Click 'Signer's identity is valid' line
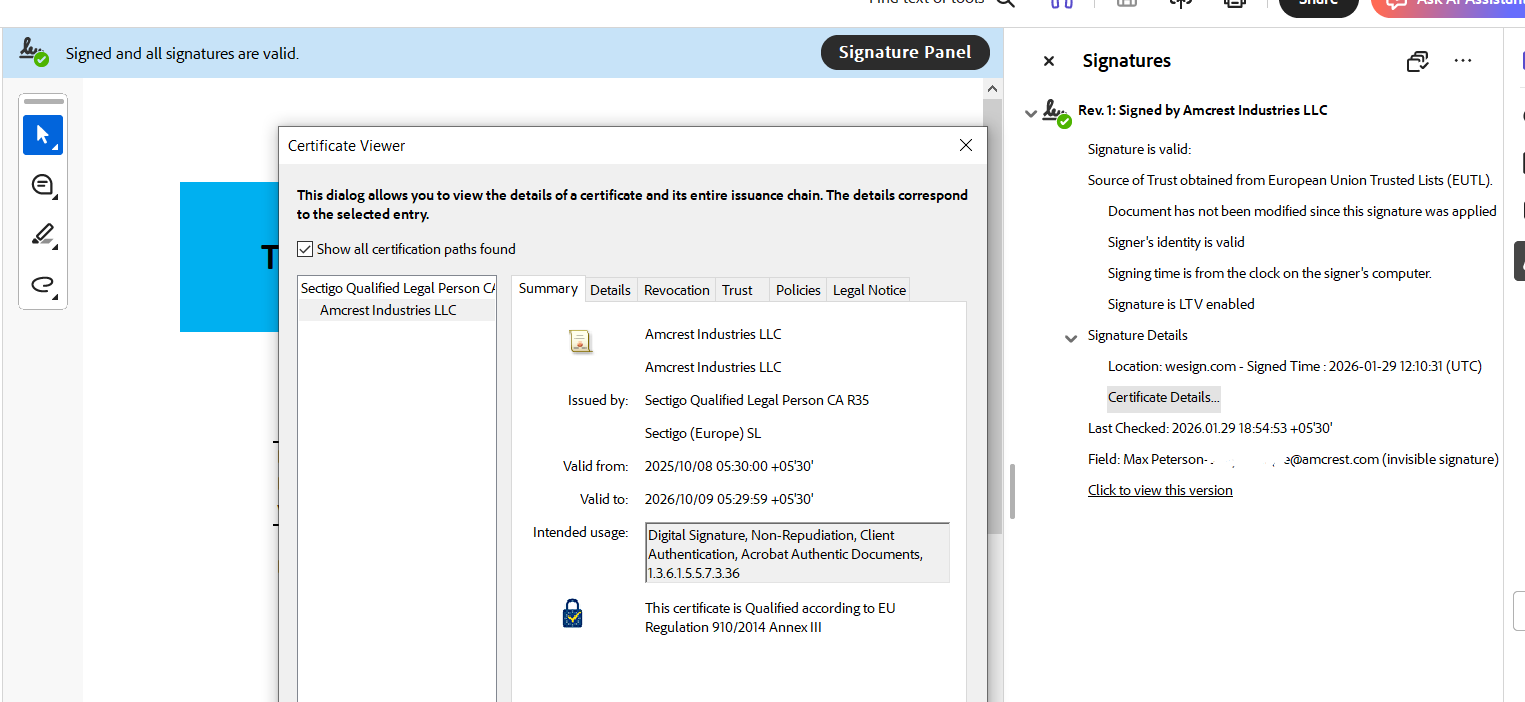This screenshot has width=1525, height=702. pos(1176,242)
